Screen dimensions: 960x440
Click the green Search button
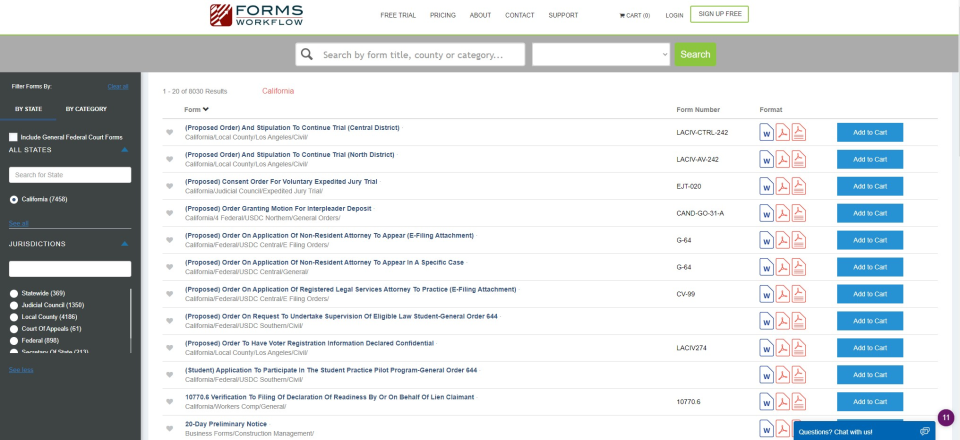pyautogui.click(x=695, y=54)
